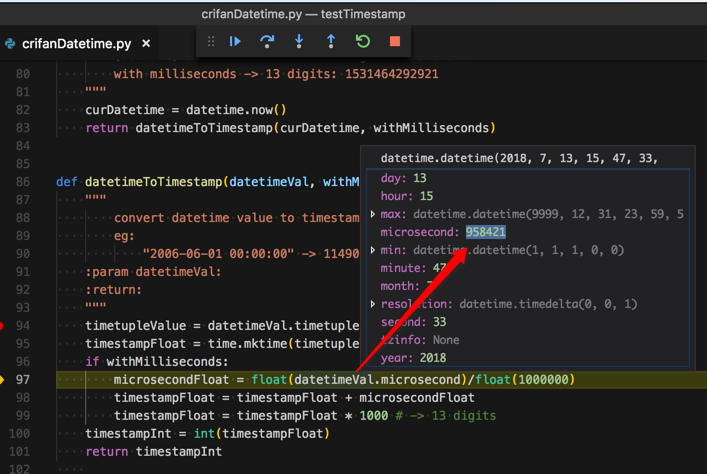707x474 pixels.
Task: Click the 1531464292921 value on line 80
Action: 392,74
